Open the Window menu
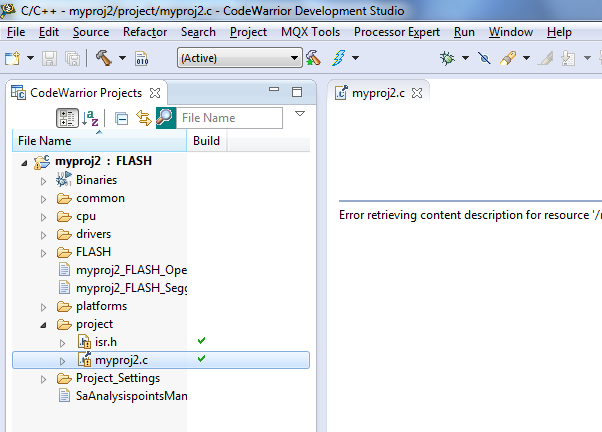The width and height of the screenshot is (602, 432). tap(511, 32)
